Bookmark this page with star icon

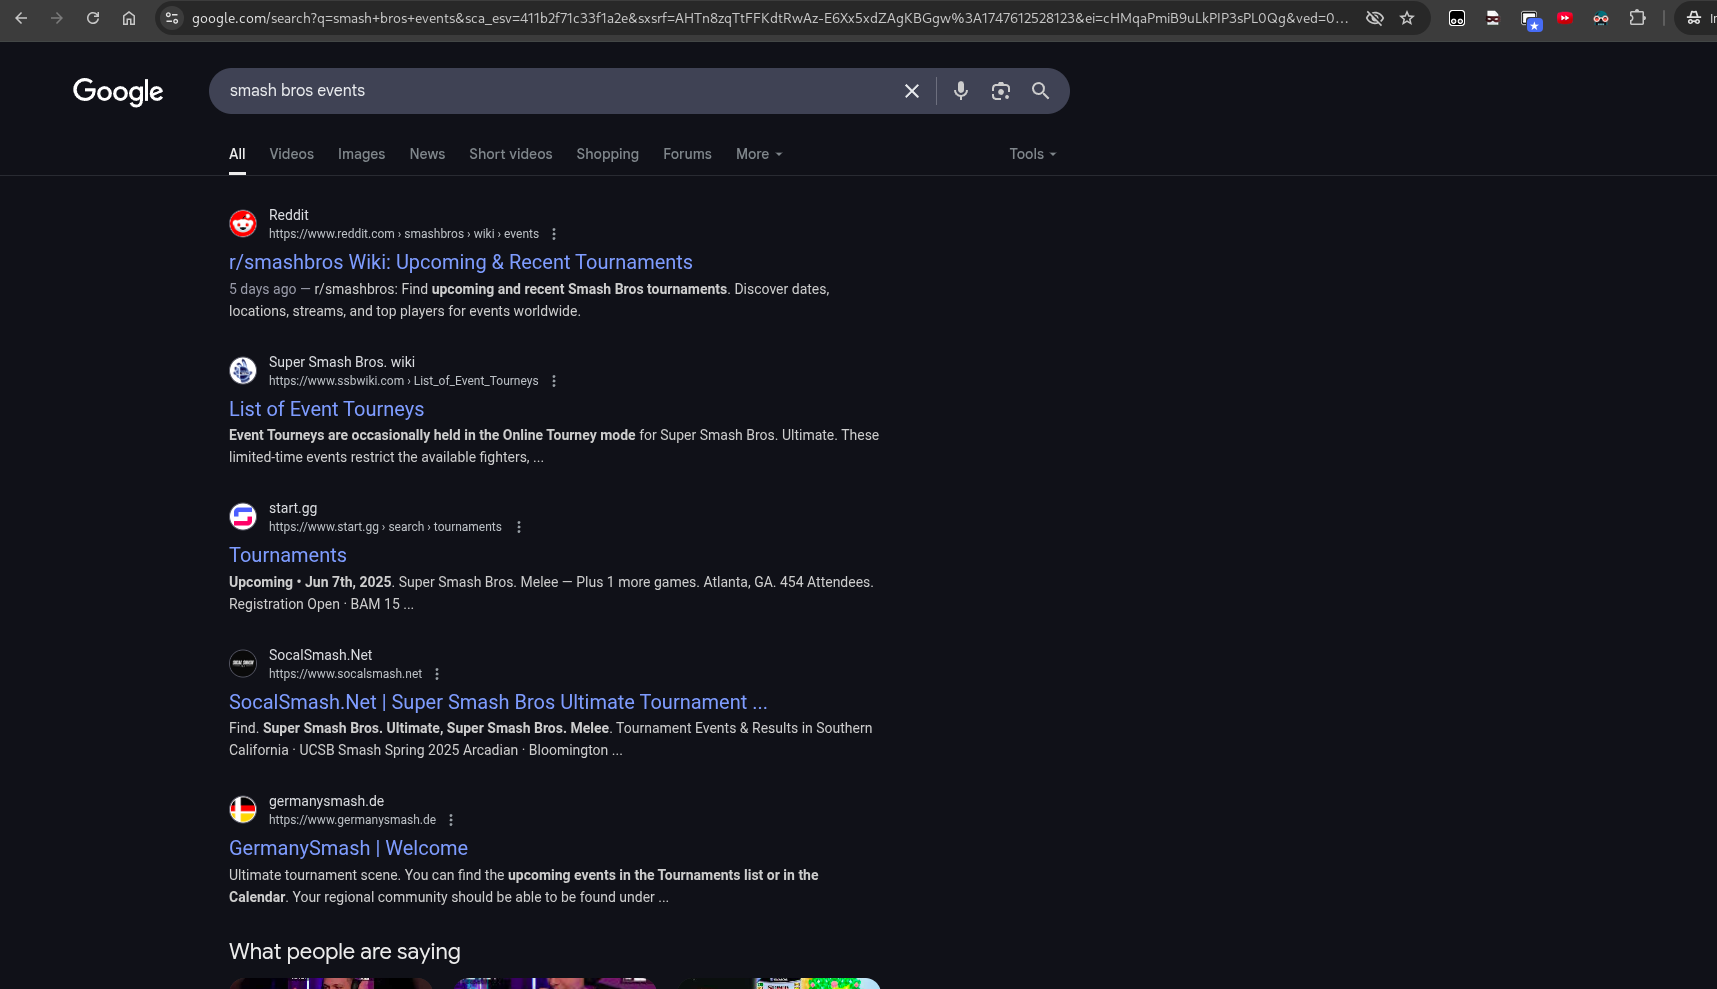1407,18
